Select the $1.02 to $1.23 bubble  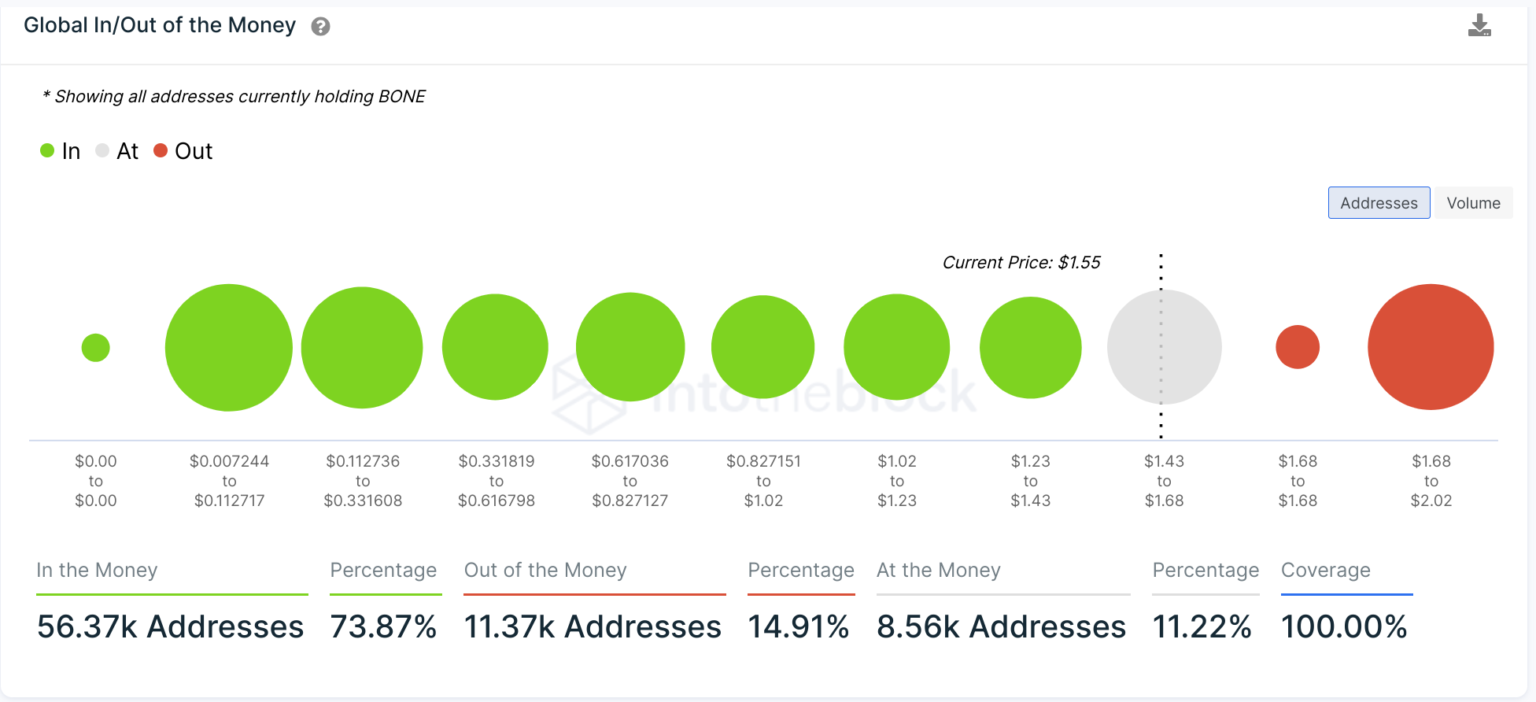[896, 348]
